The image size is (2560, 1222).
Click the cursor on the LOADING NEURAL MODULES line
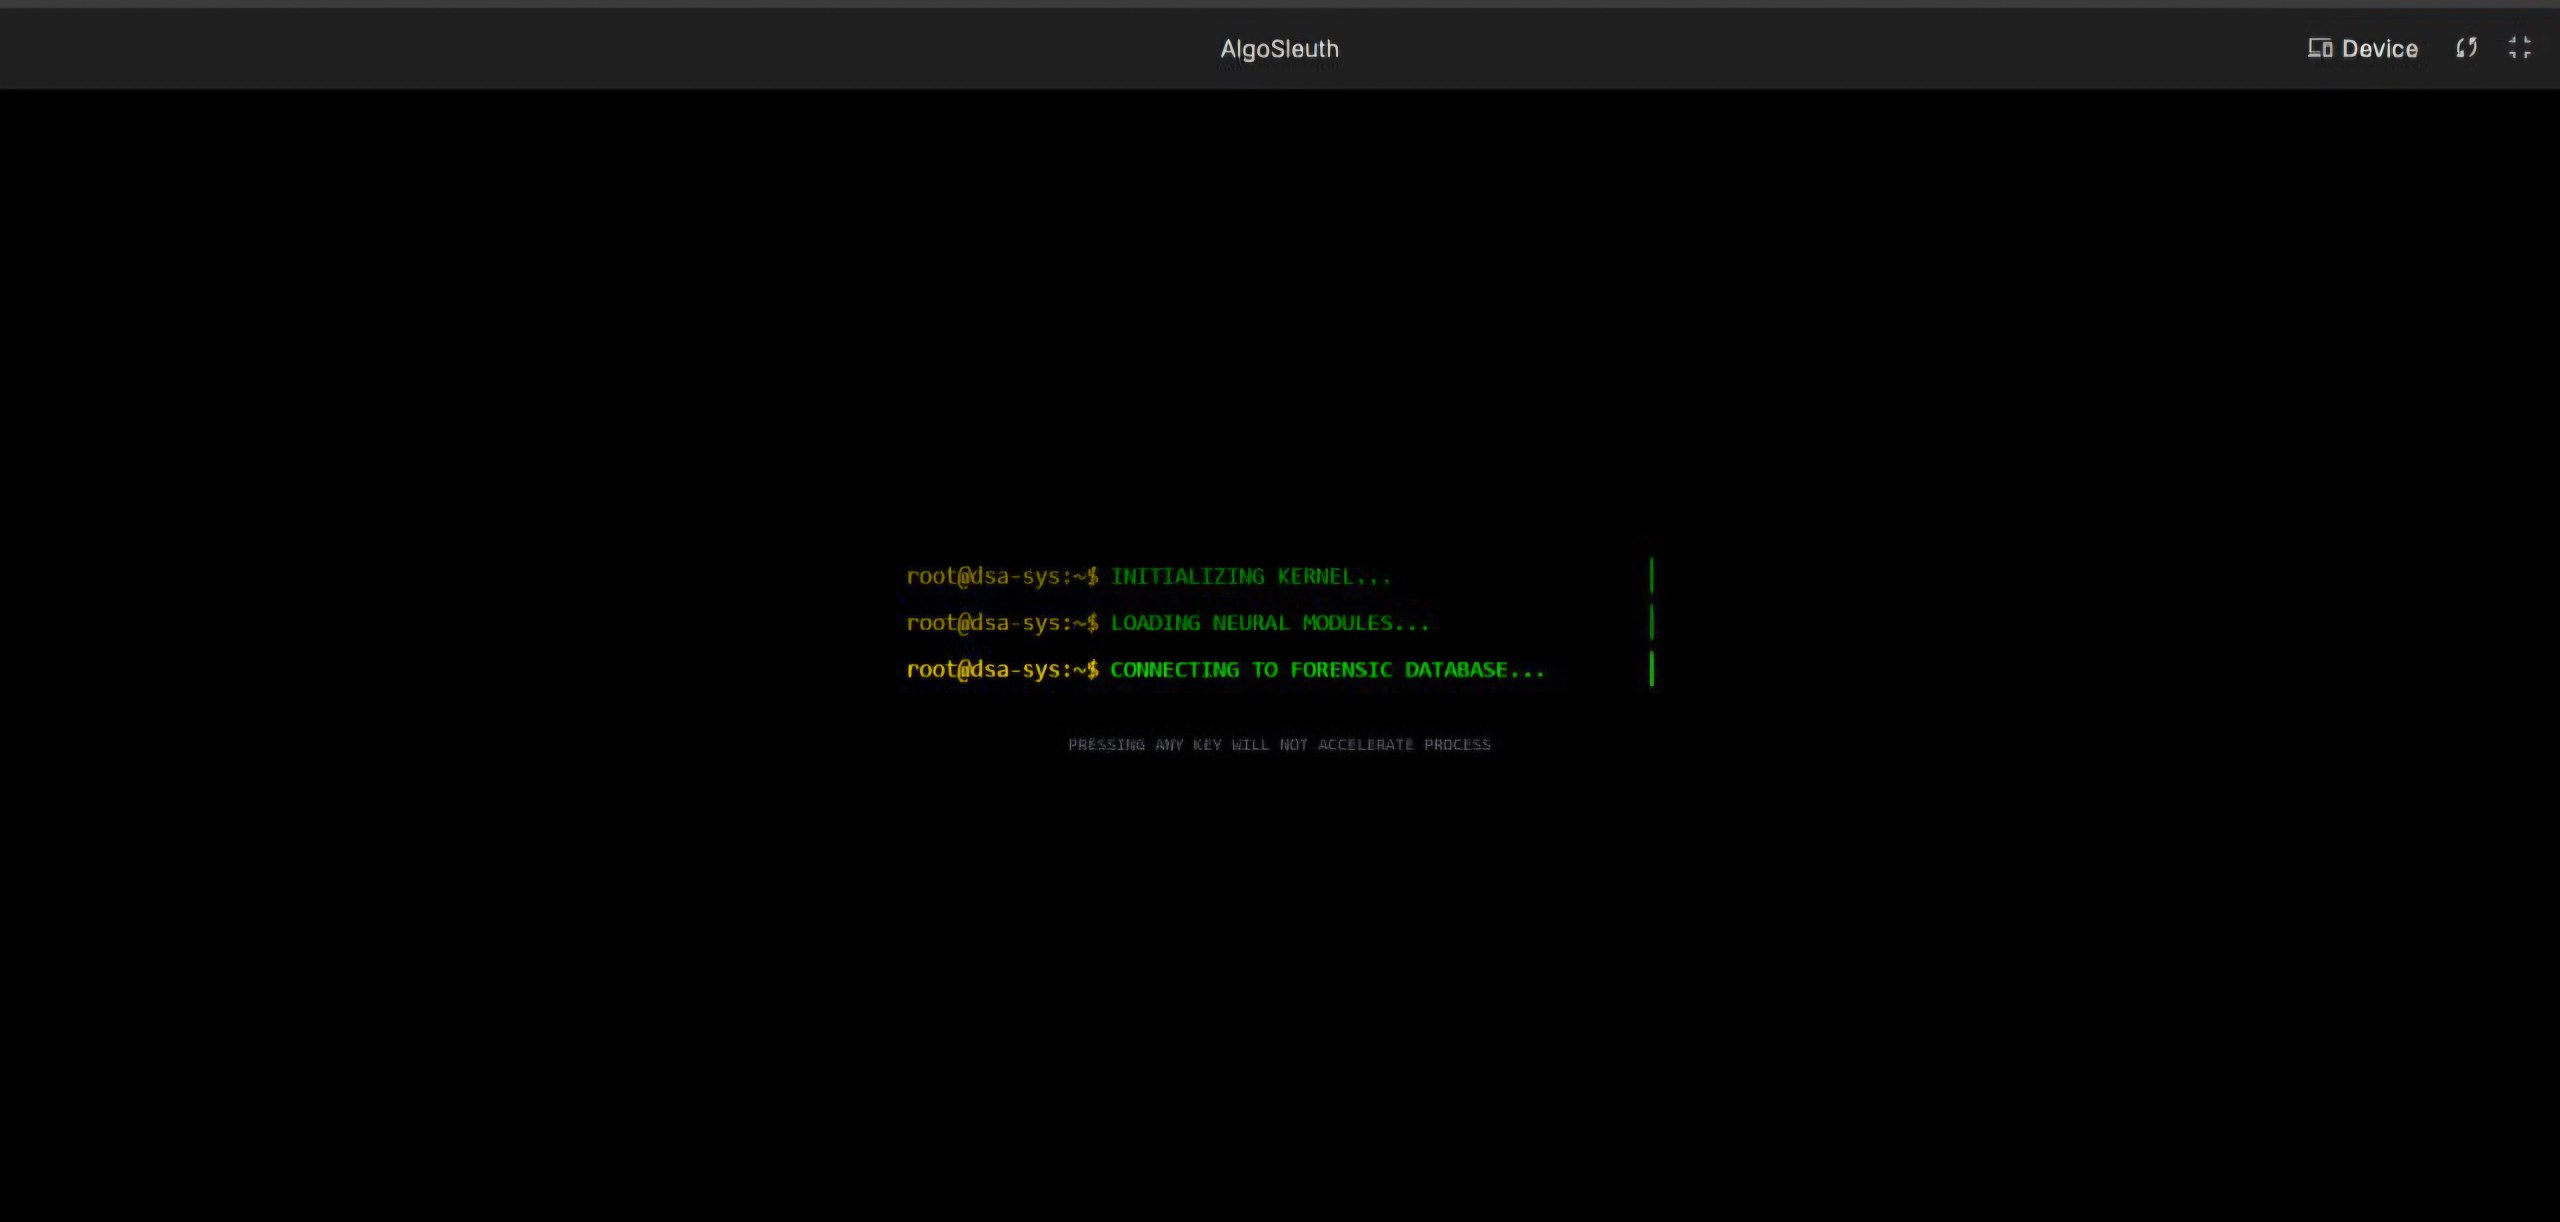pos(1651,622)
